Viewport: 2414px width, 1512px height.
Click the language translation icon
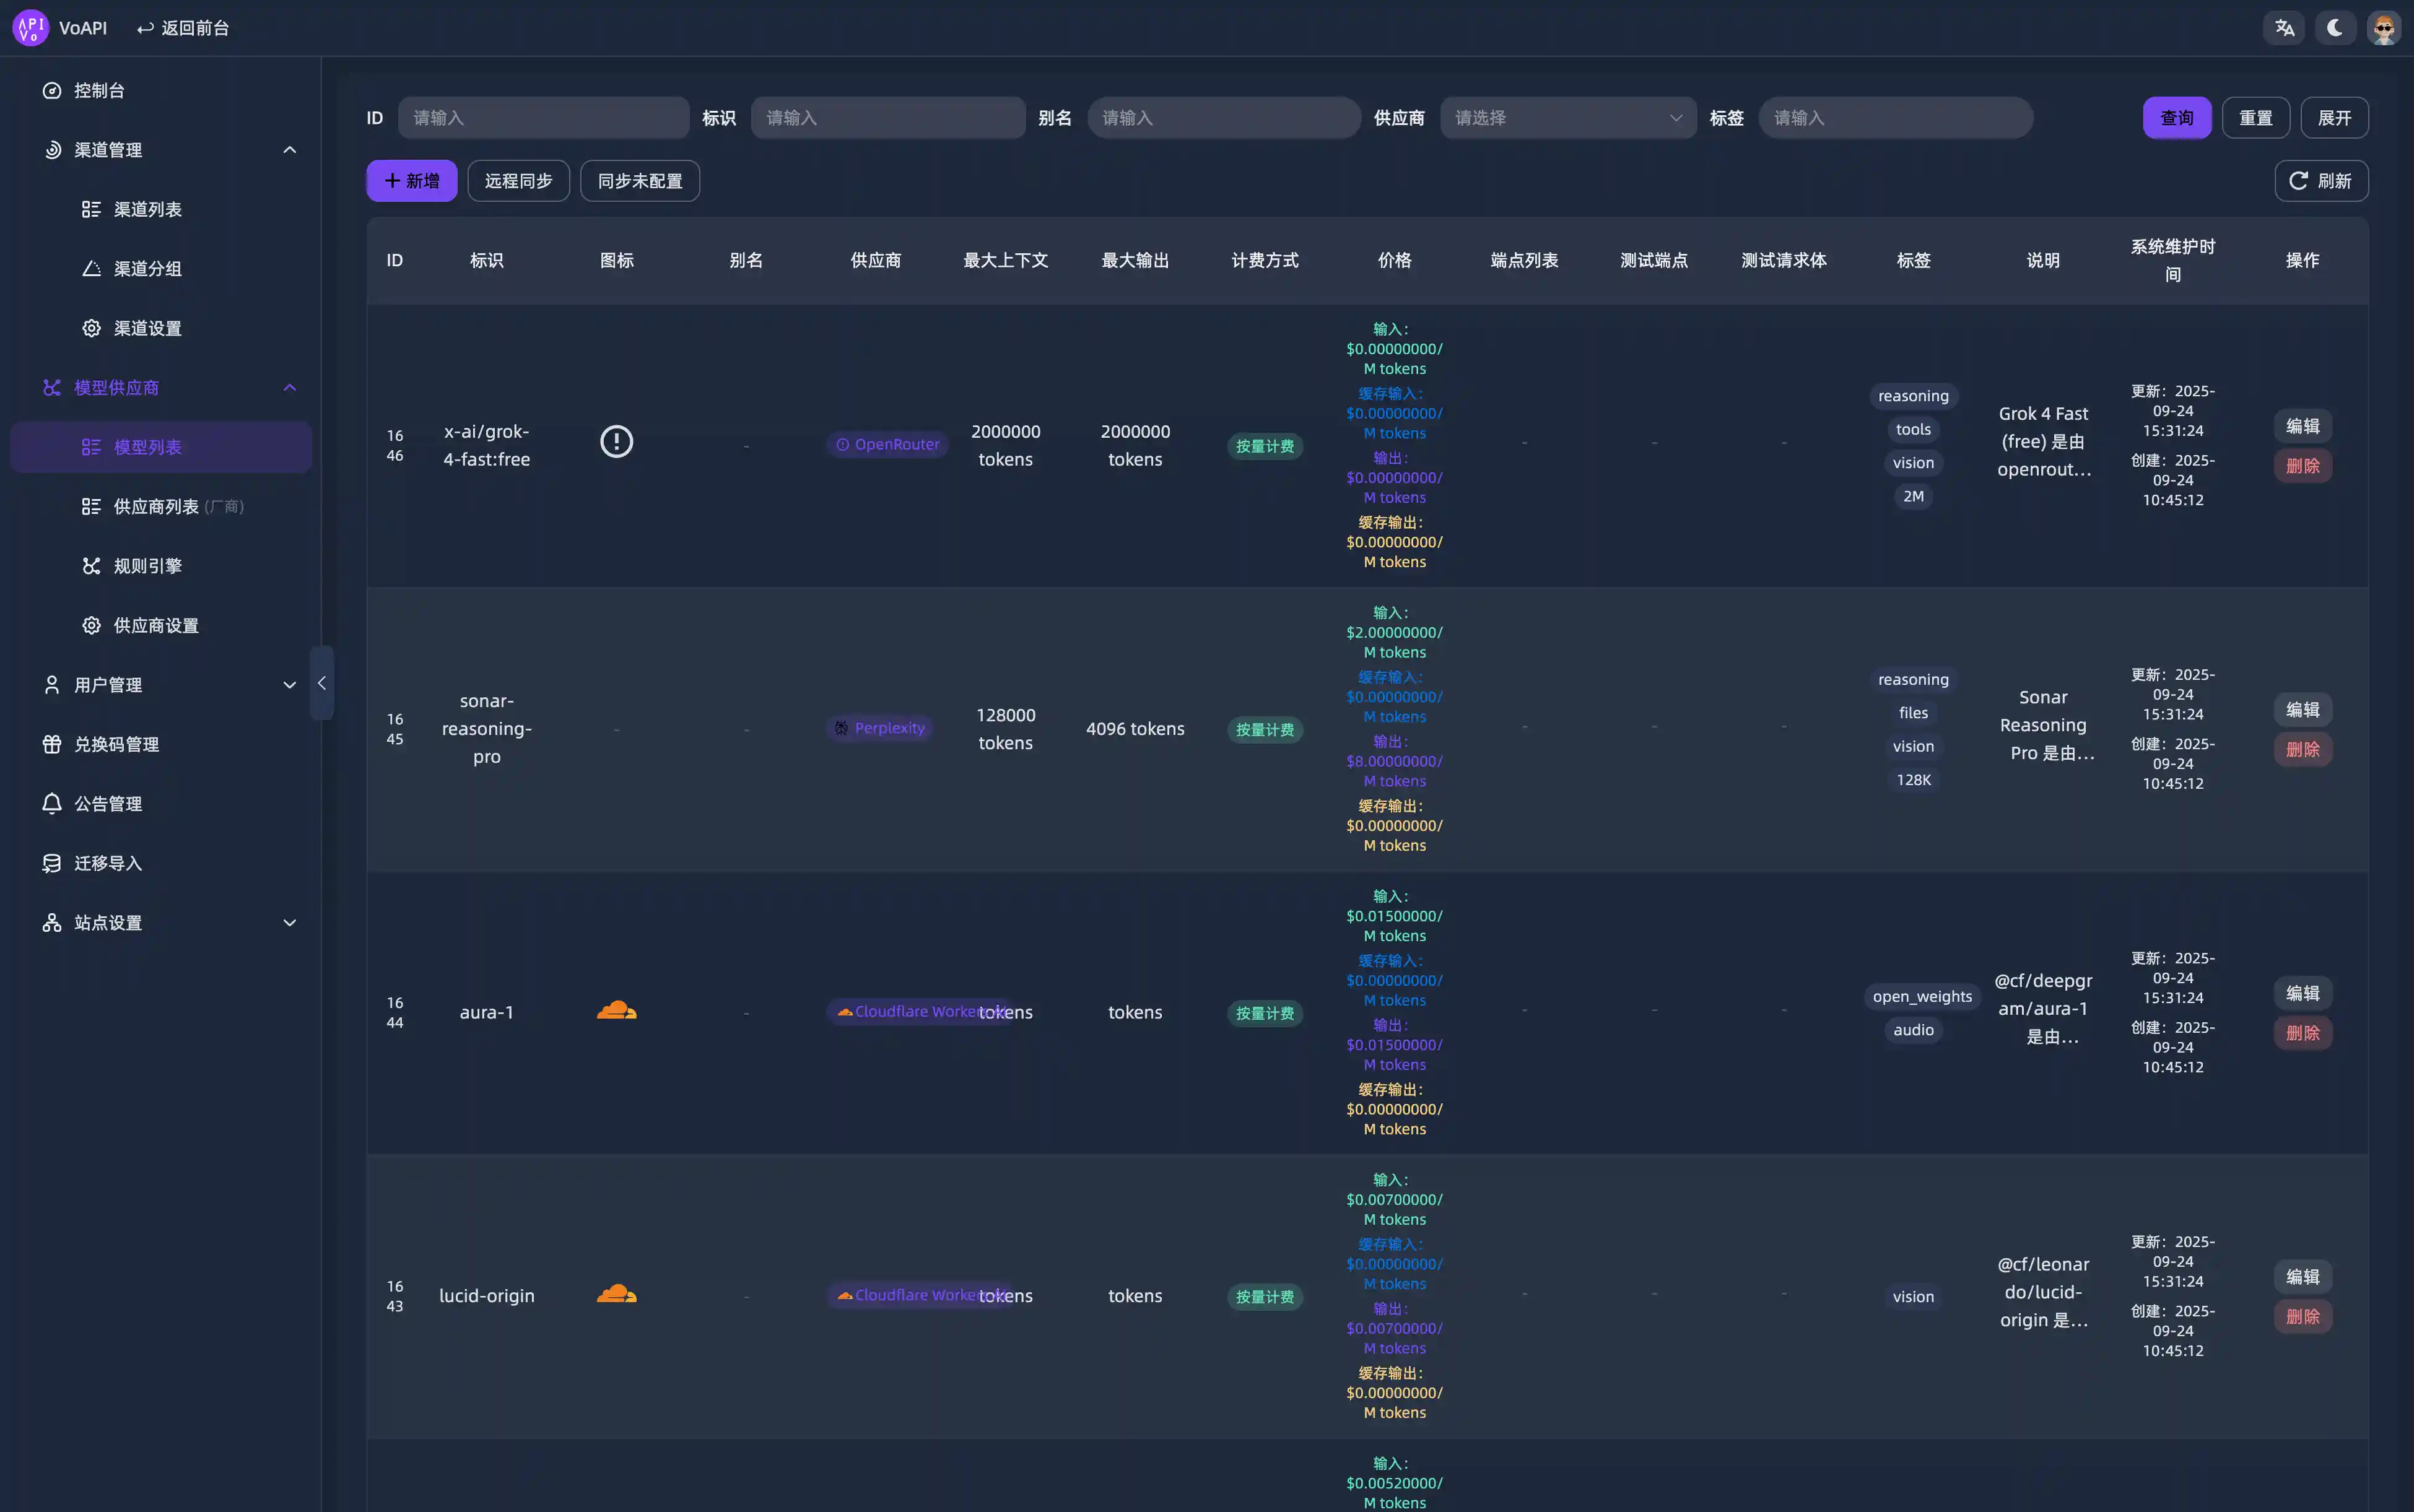tap(2284, 28)
